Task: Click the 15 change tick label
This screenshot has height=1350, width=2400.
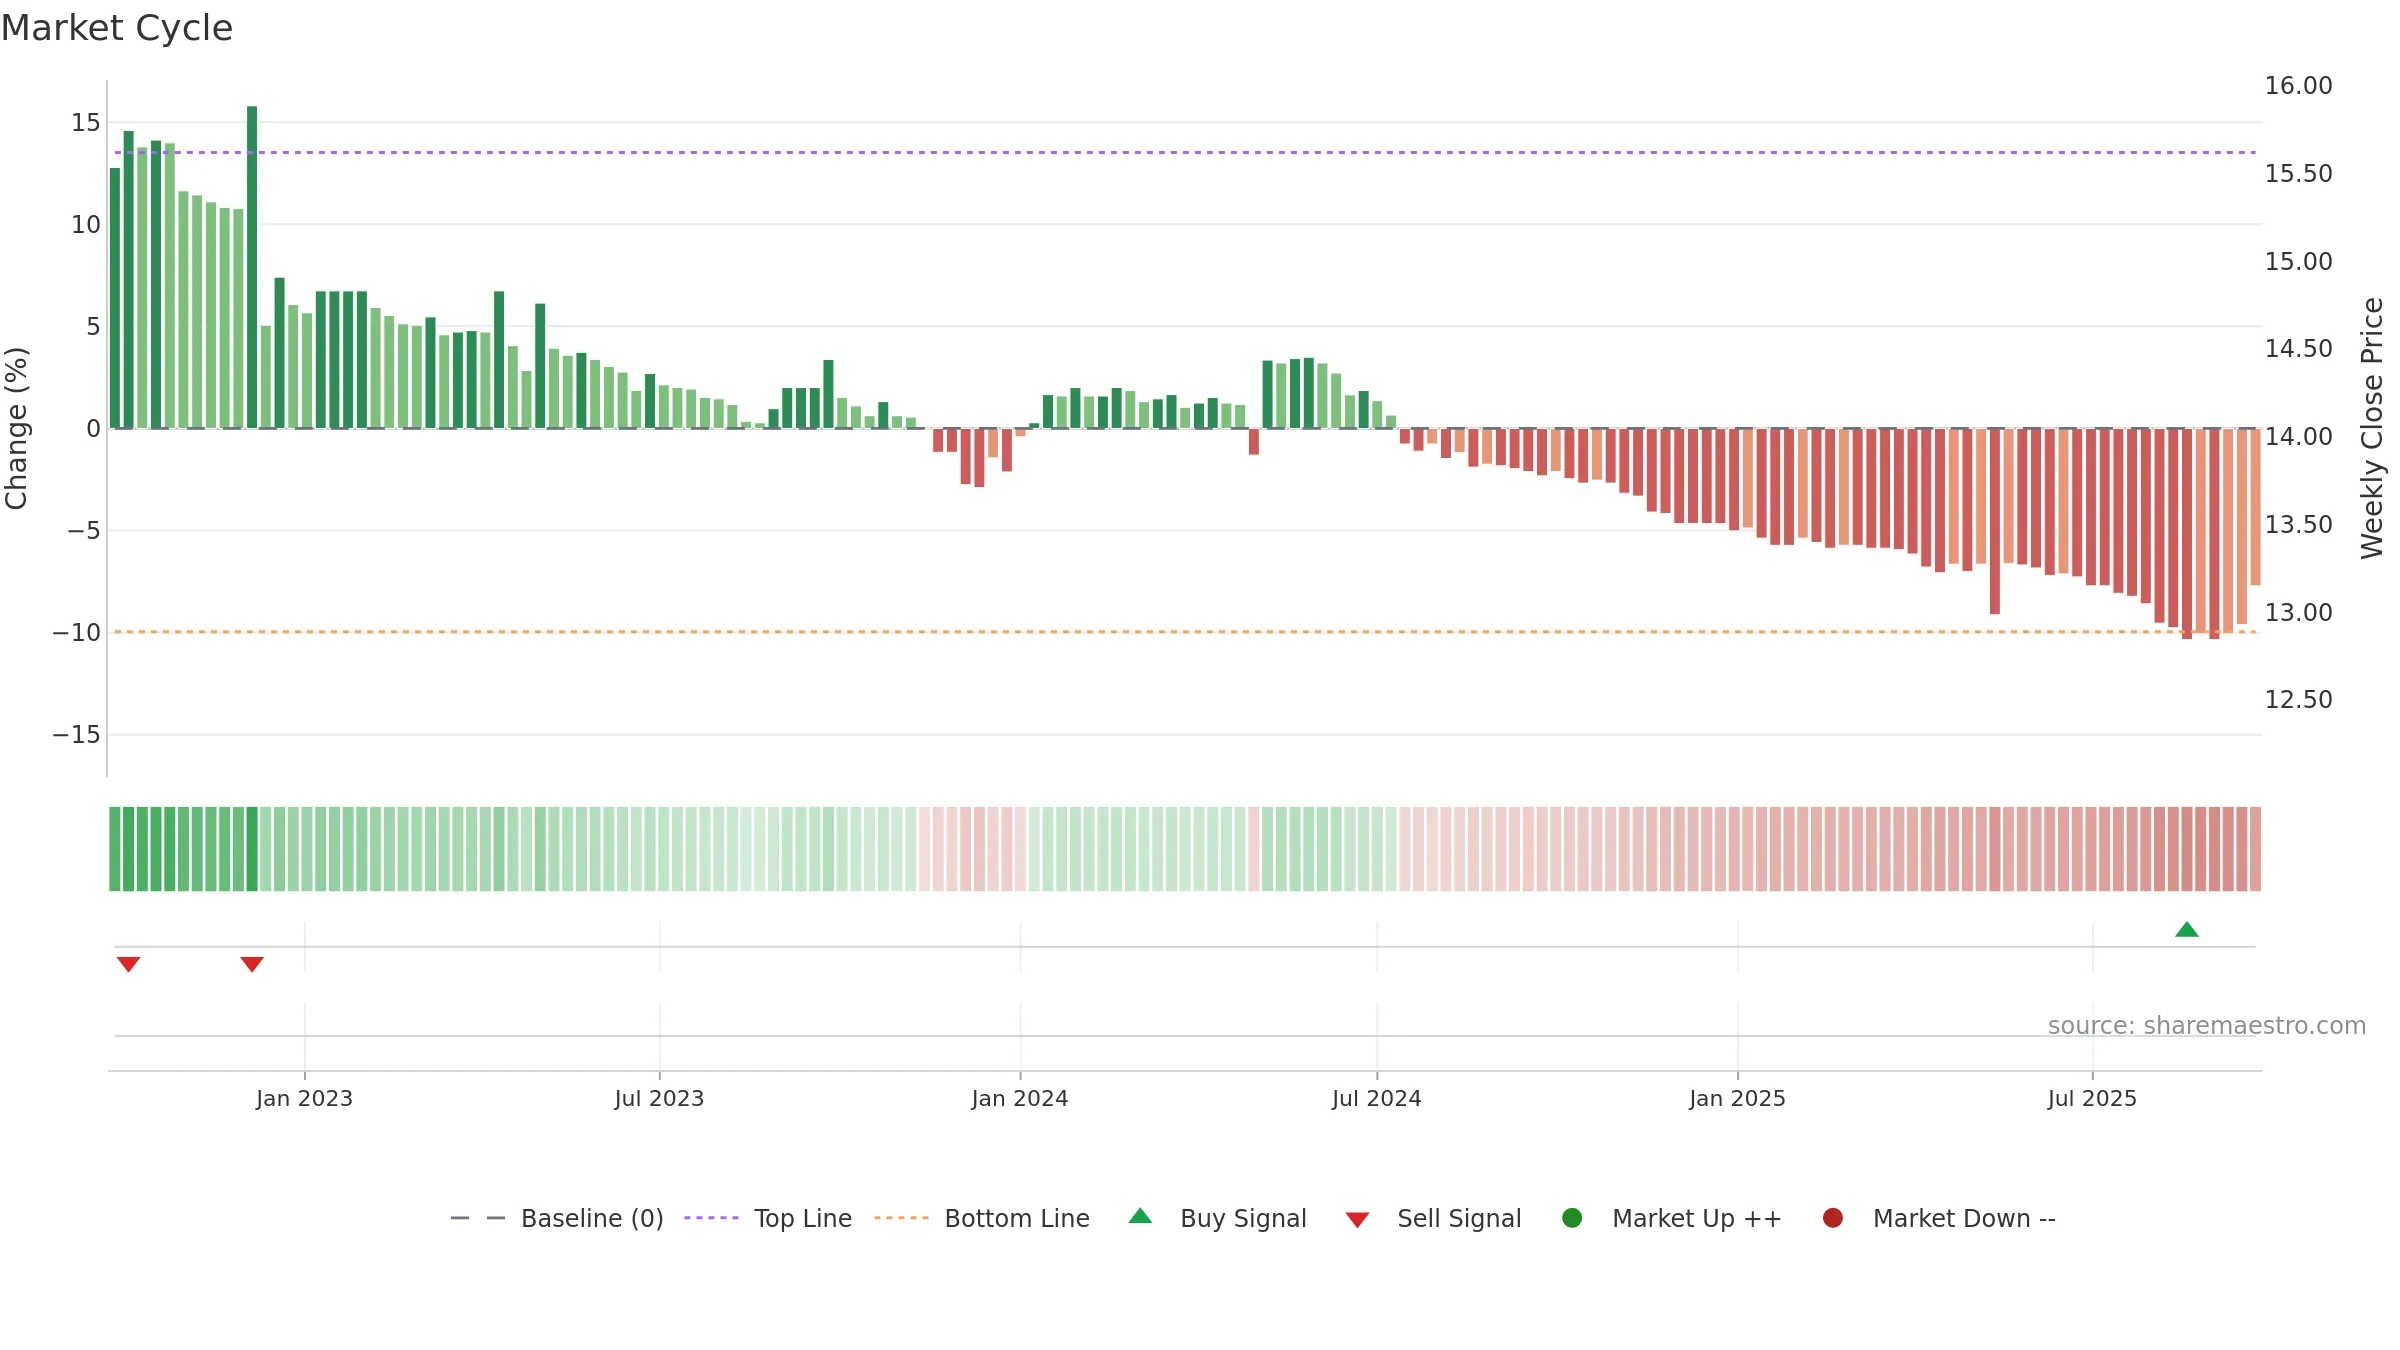Action: 86,123
